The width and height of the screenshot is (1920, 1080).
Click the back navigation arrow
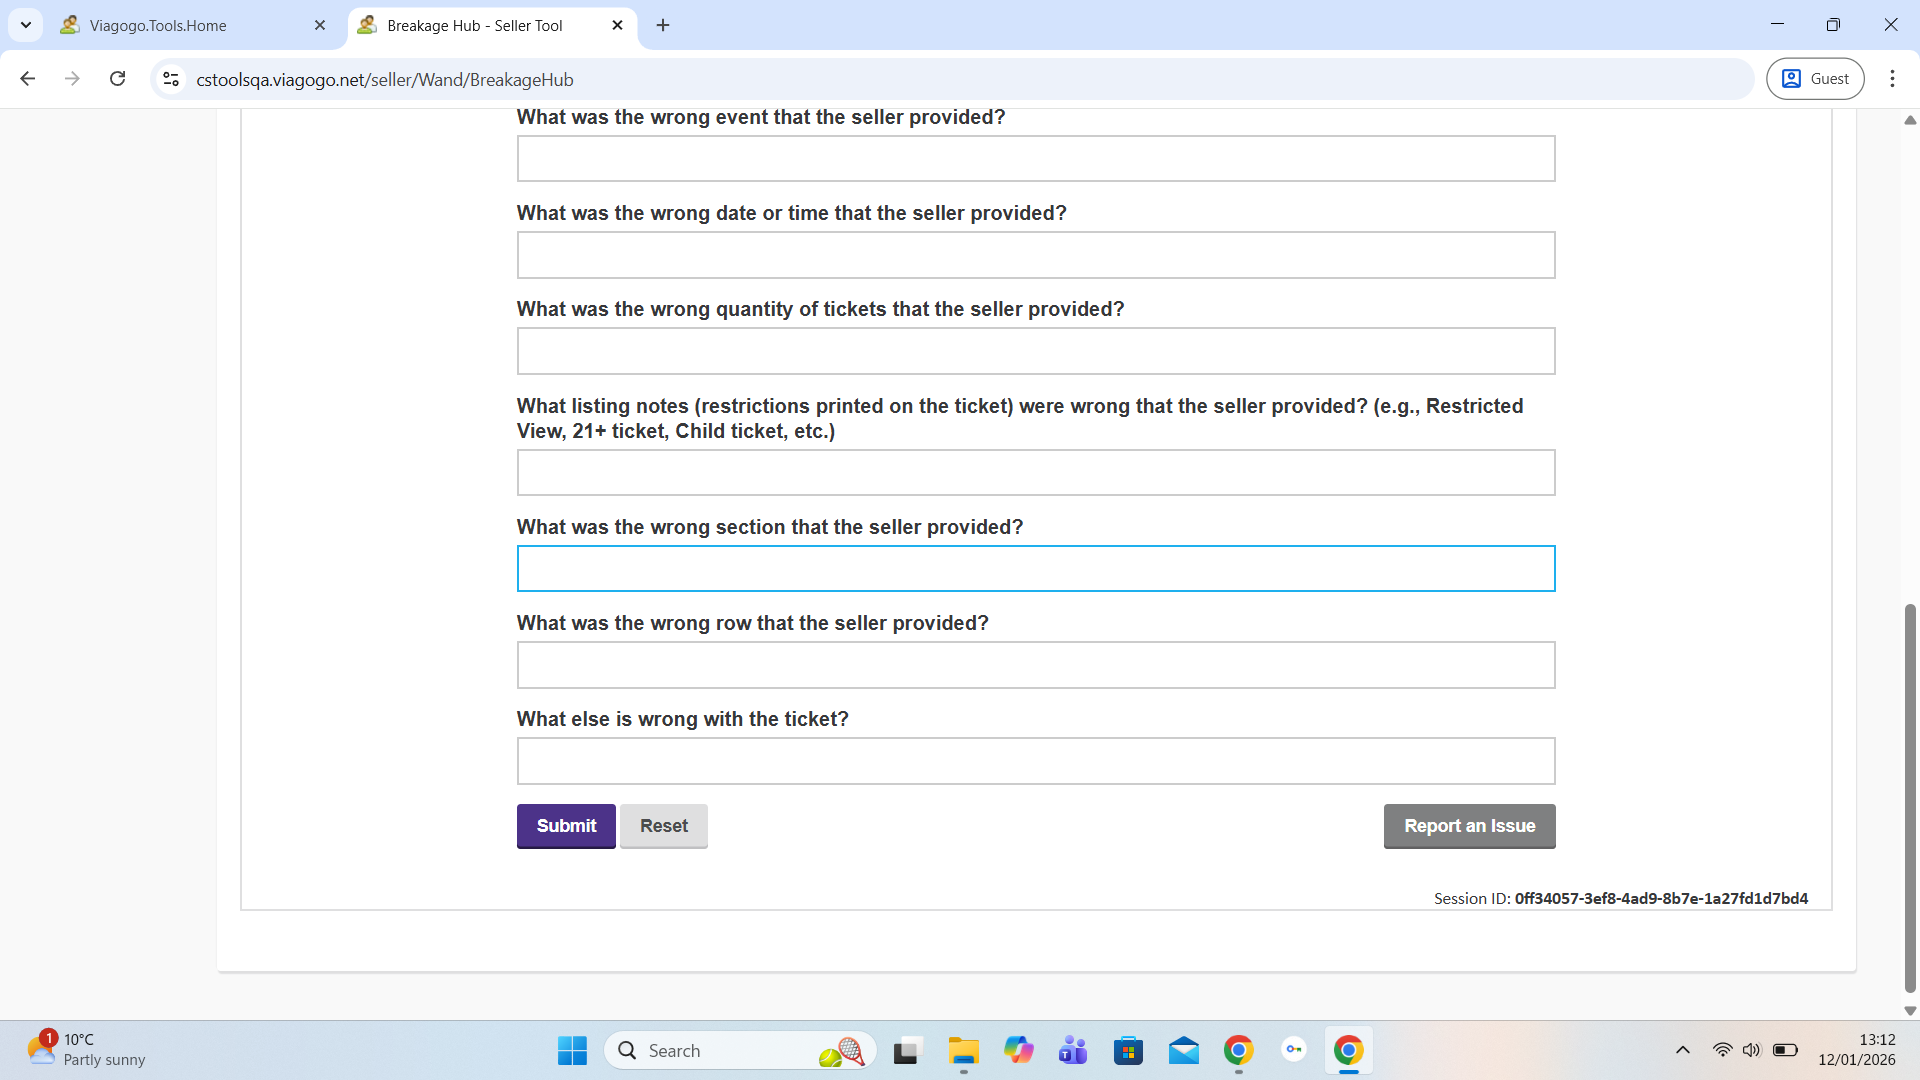pyautogui.click(x=28, y=79)
